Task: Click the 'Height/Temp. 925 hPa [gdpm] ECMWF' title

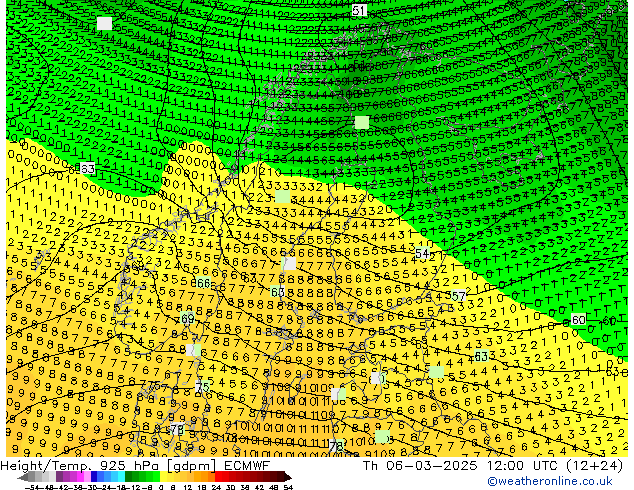Action: pyautogui.click(x=135, y=466)
